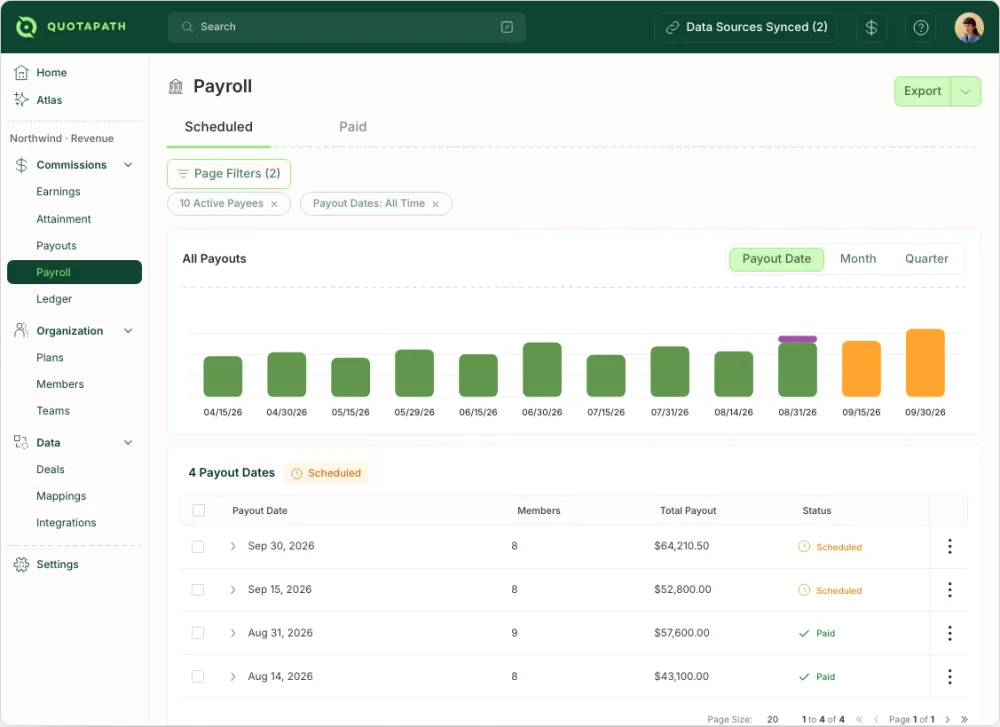
Task: Sort by the Total Payout column header
Action: click(688, 511)
